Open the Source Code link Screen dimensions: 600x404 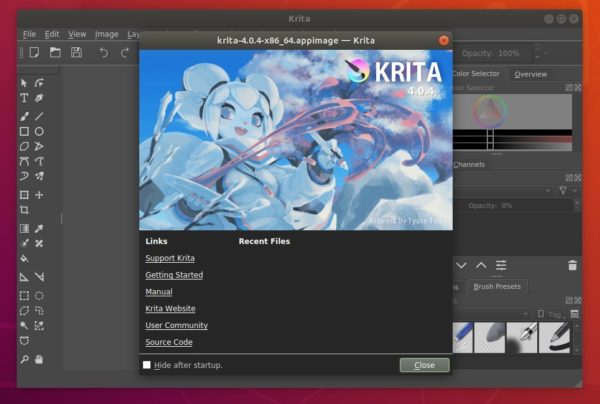pyautogui.click(x=169, y=342)
